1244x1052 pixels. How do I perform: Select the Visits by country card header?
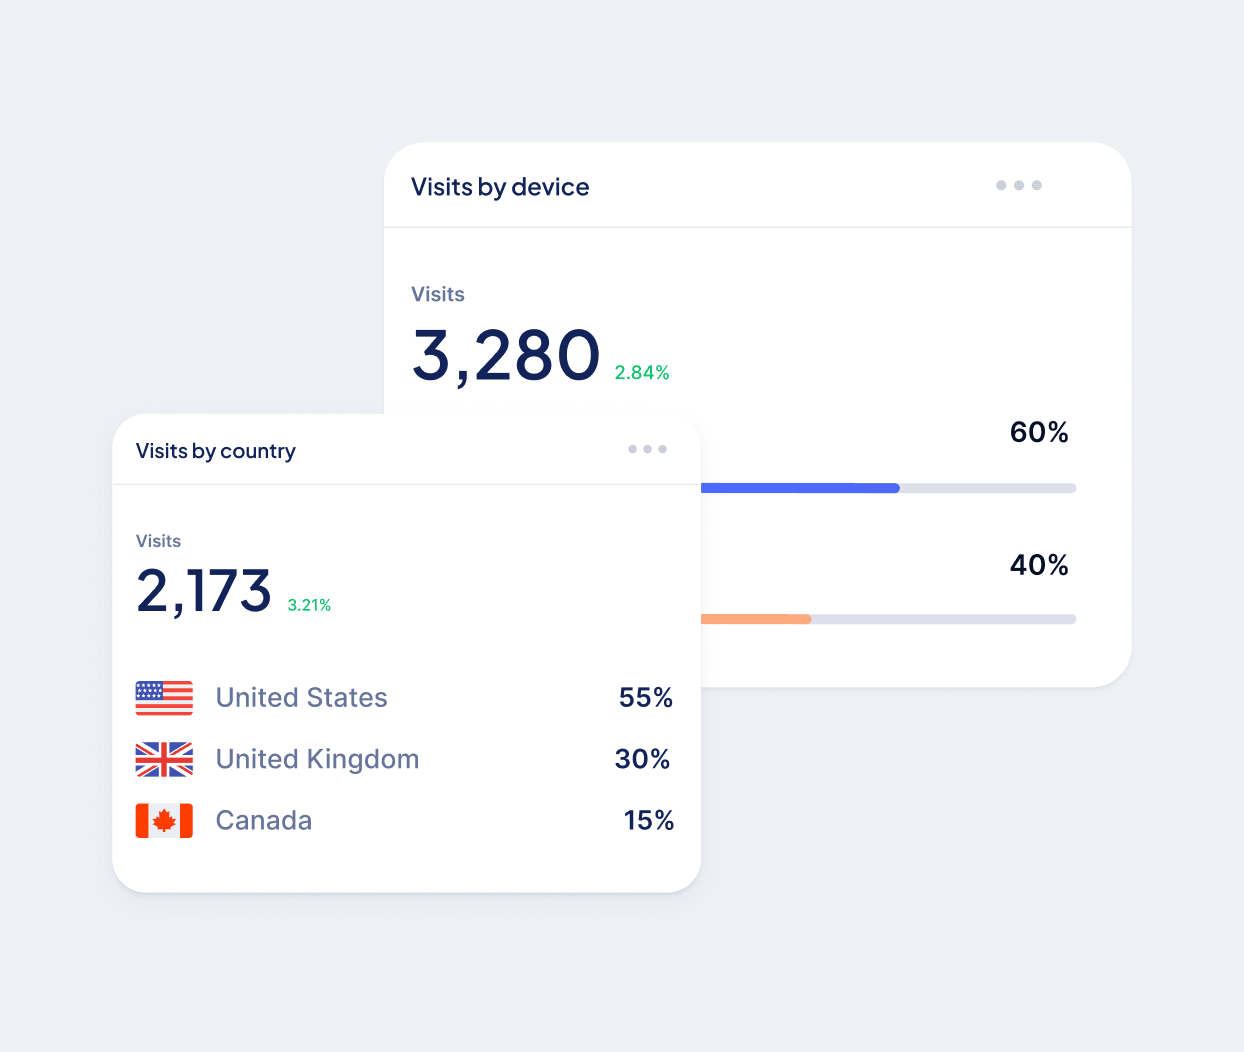coord(215,451)
